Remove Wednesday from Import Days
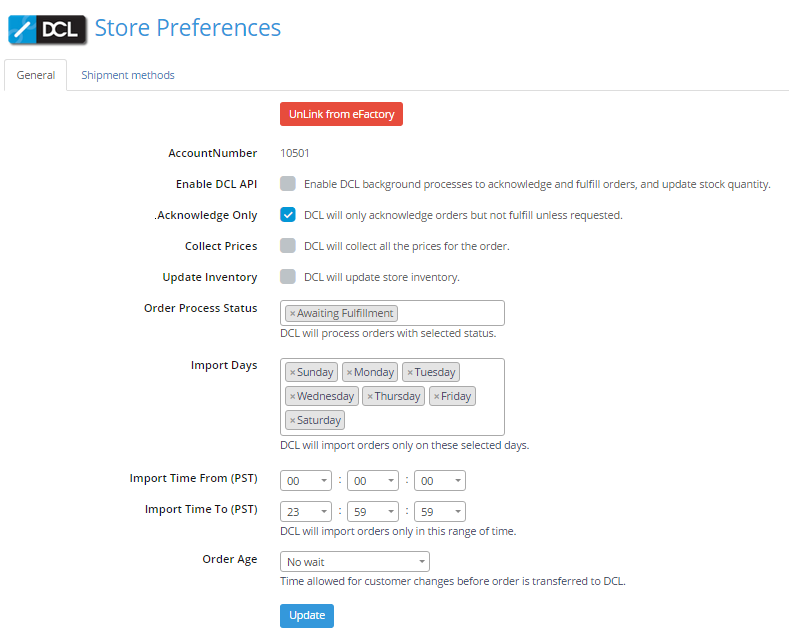Screen dimensions: 789x639 [292, 396]
